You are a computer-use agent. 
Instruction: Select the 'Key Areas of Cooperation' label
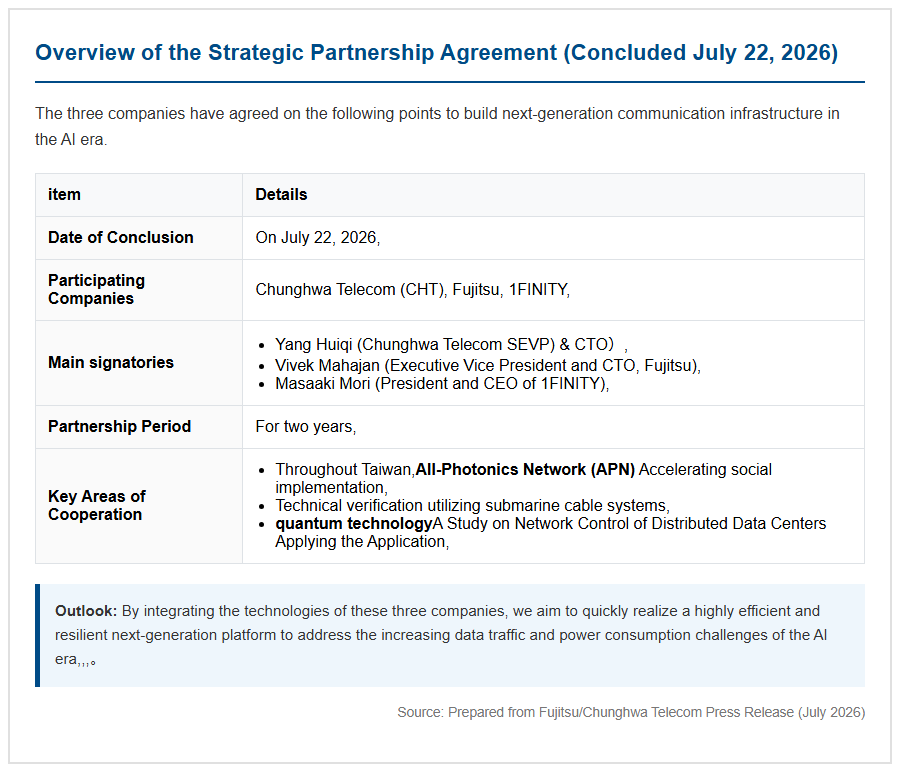[x=96, y=505]
